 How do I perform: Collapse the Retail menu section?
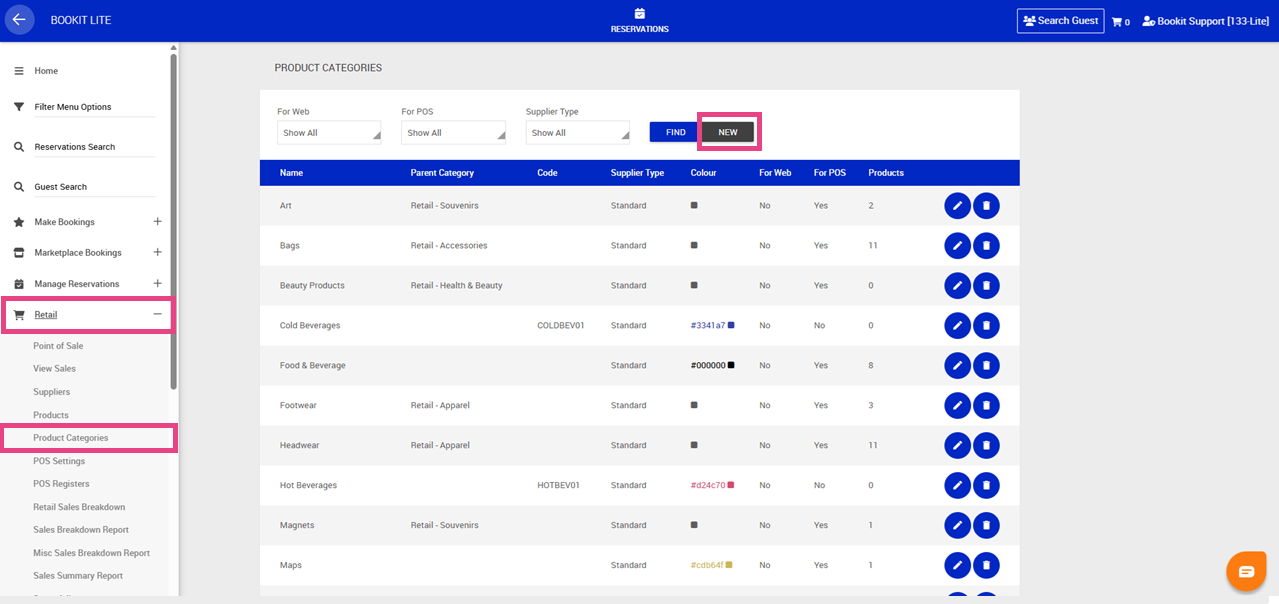point(157,315)
